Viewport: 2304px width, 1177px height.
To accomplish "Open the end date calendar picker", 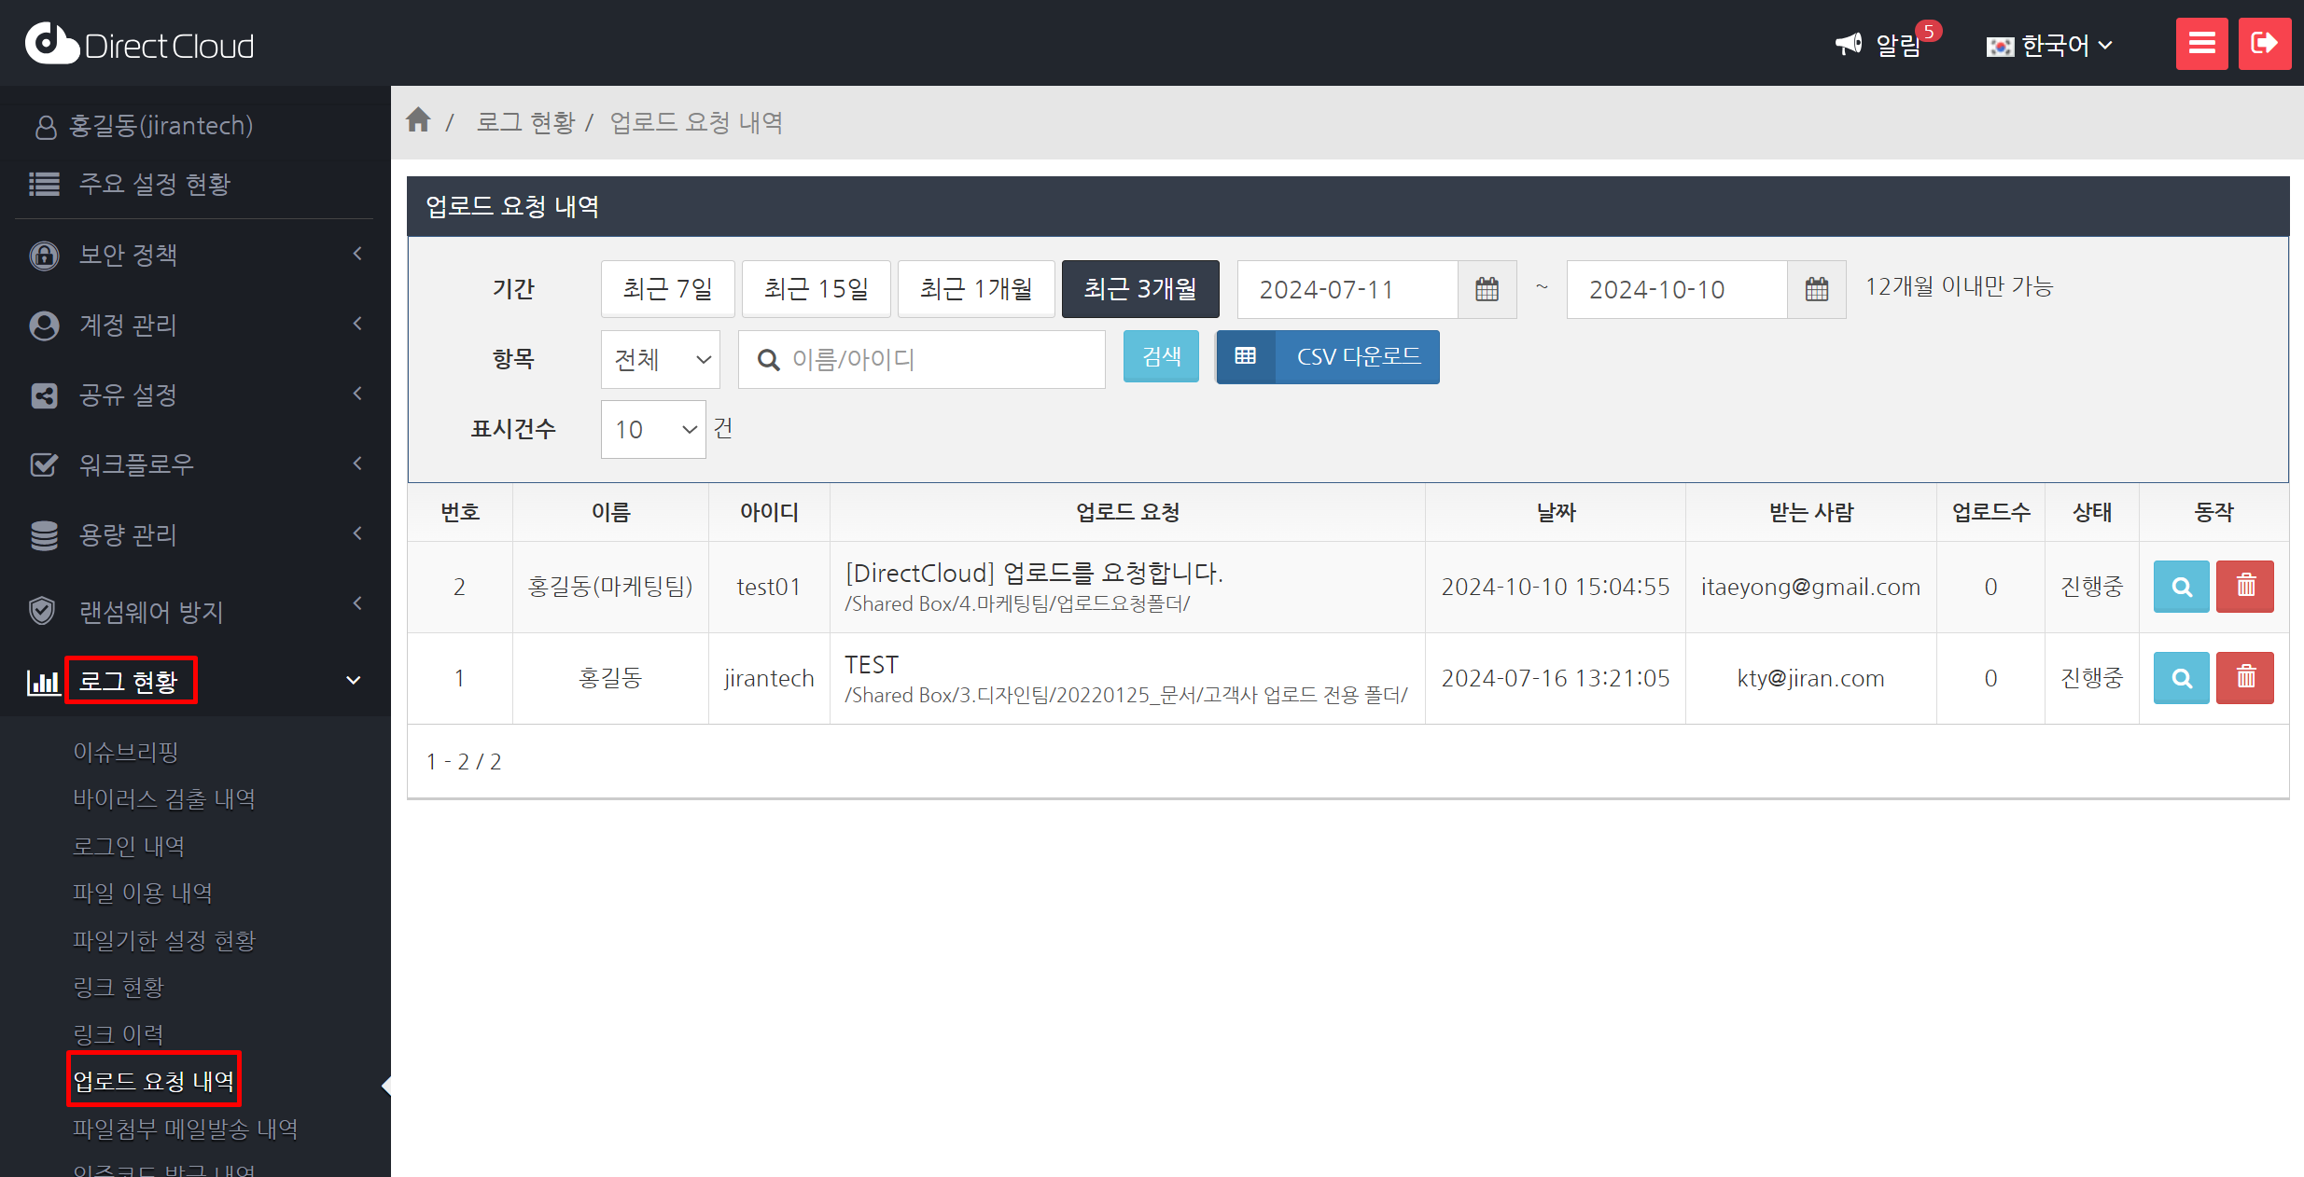I will 1816,290.
